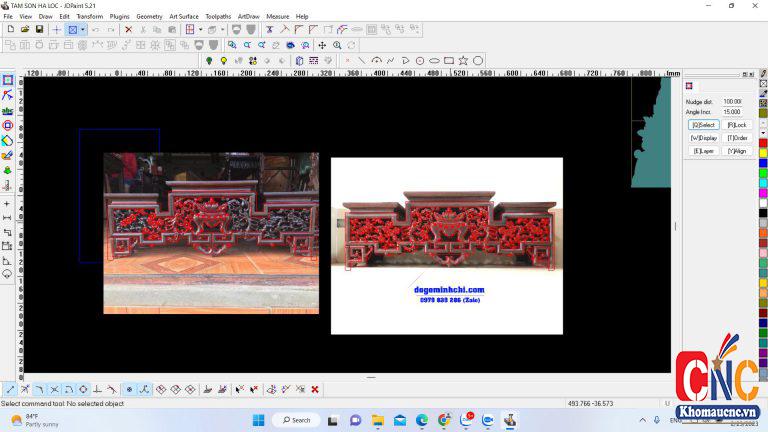Viewport: 768px width, 432px height.
Task: Save the drawing with the floppy icon
Action: [x=39, y=30]
